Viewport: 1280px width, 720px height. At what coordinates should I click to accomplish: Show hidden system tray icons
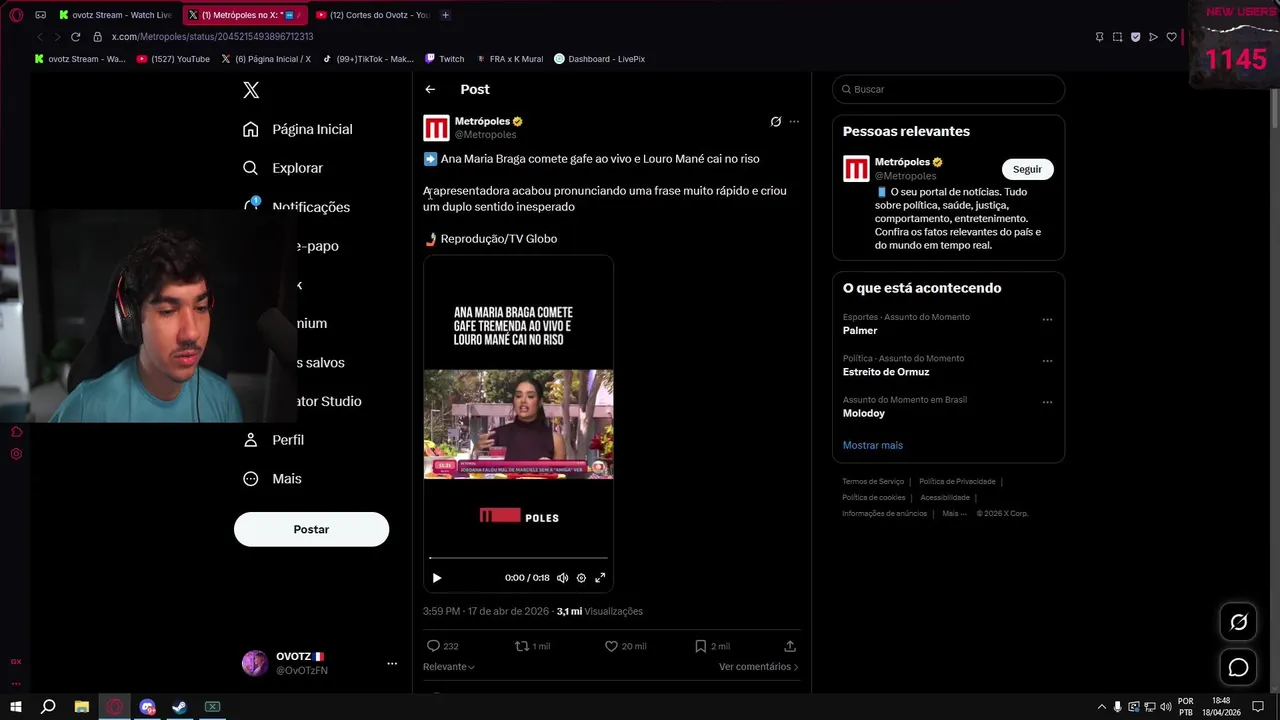click(1102, 707)
